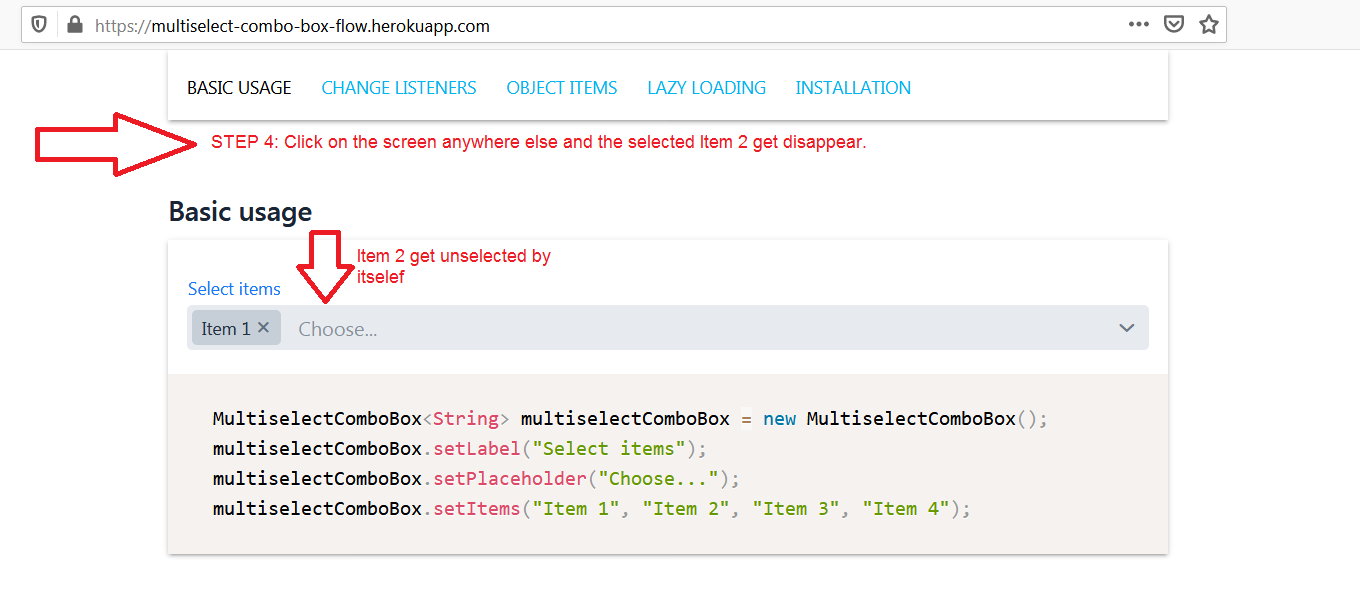Click the Item 1 selected chip label
Screen dimensions: 1360x604
225,328
